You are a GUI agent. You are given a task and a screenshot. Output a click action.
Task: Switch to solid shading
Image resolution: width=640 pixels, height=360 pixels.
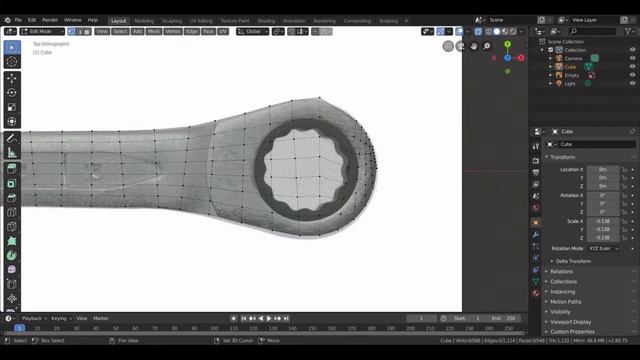(497, 31)
